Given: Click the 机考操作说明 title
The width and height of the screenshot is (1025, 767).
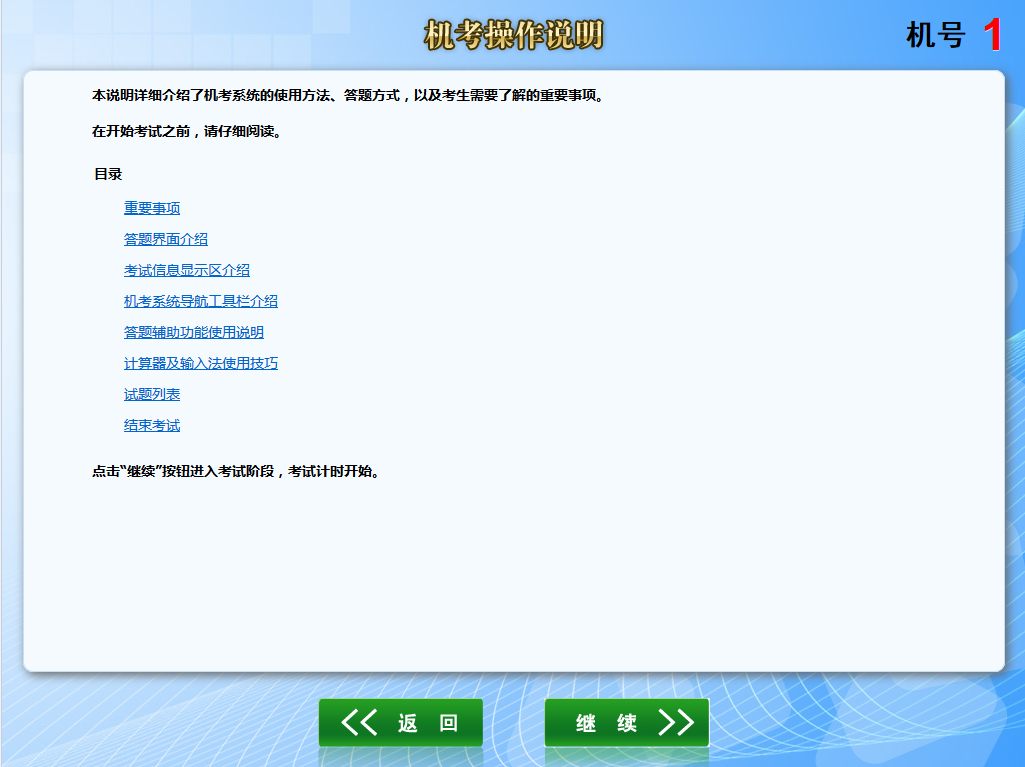Looking at the screenshot, I should [513, 35].
